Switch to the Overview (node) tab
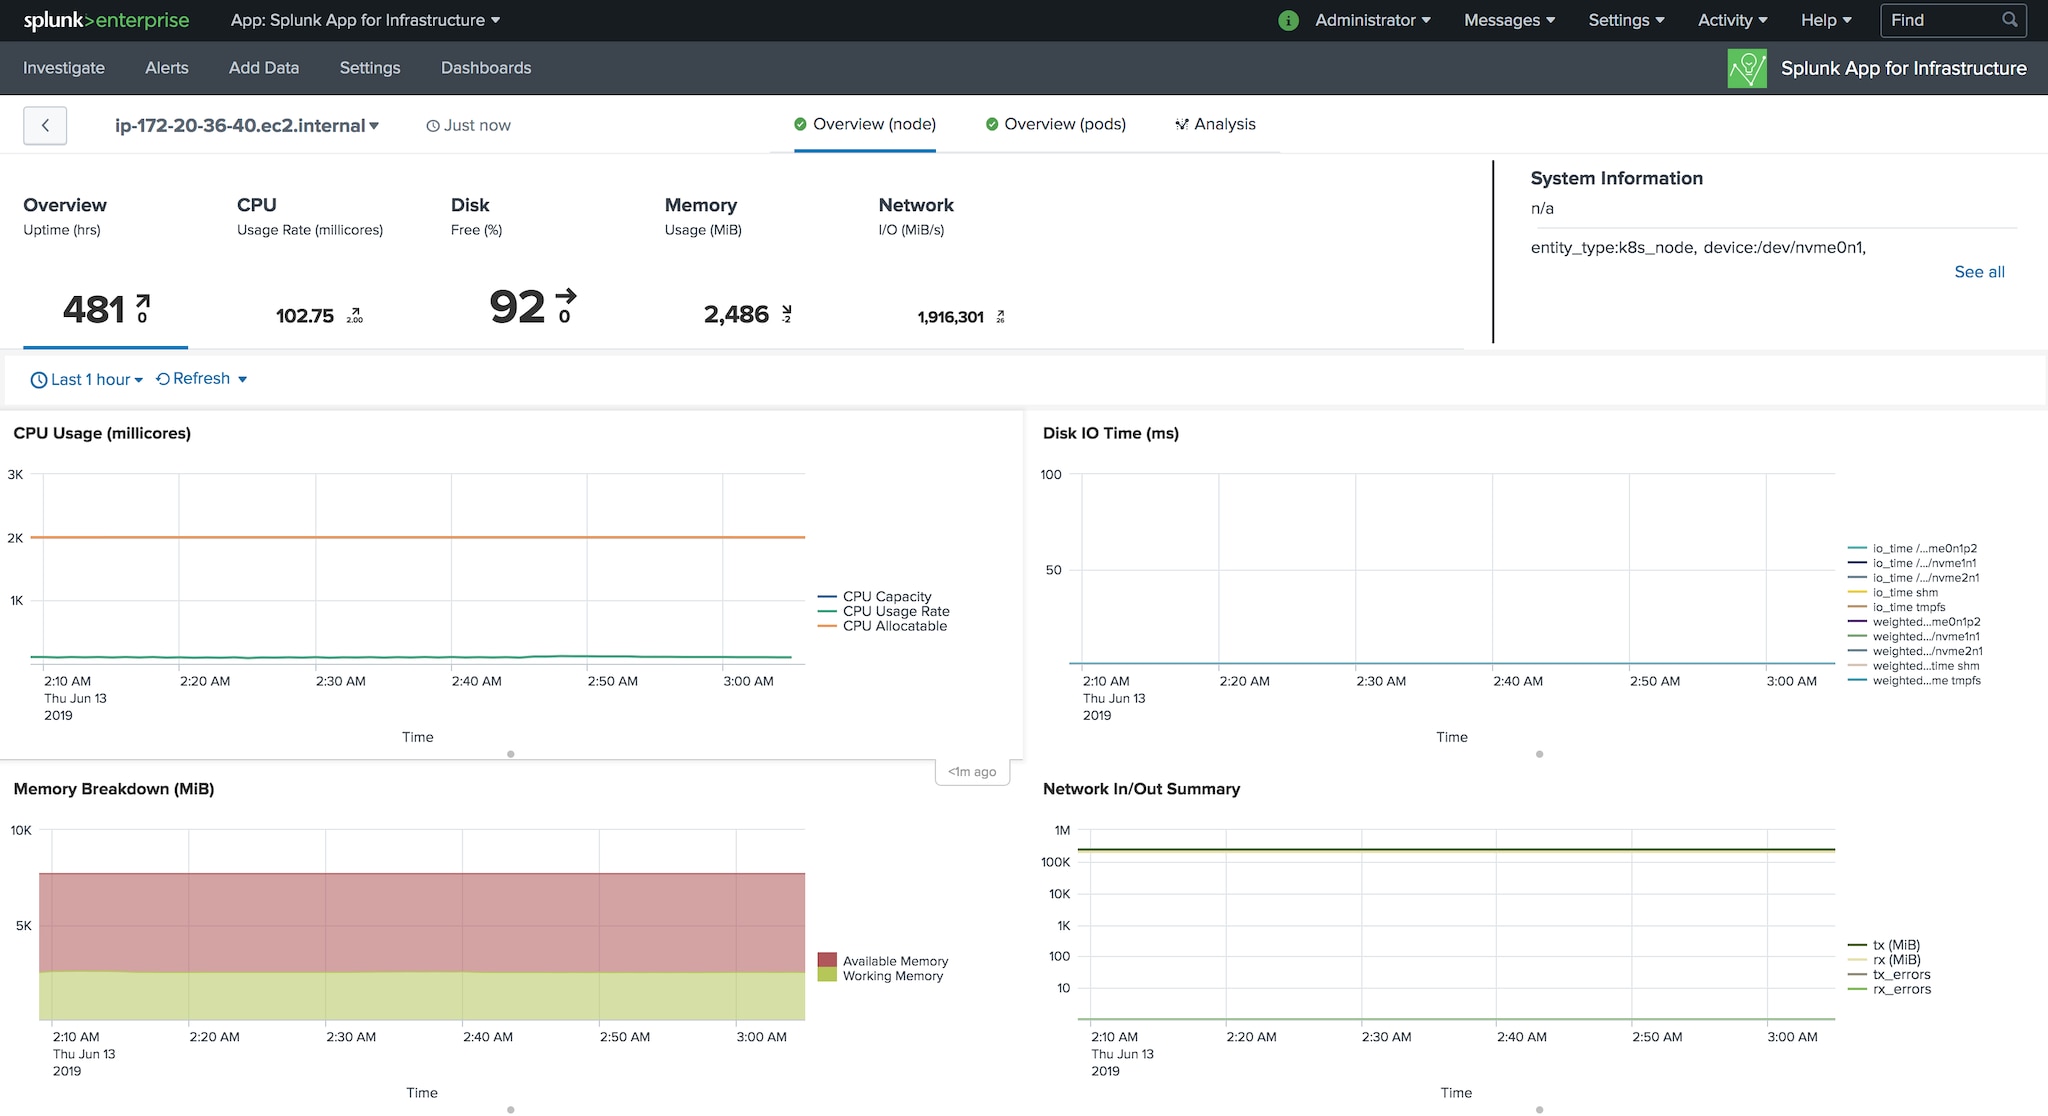Viewport: 2048px width, 1116px height. [x=865, y=125]
